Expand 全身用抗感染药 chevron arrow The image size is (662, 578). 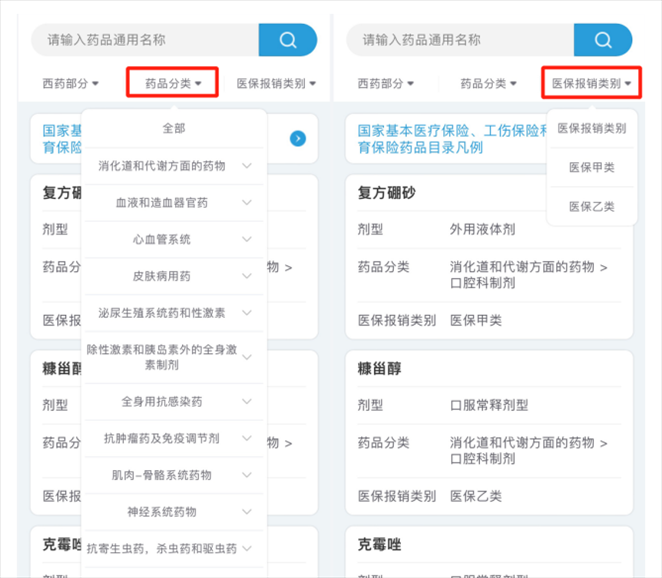coord(247,401)
